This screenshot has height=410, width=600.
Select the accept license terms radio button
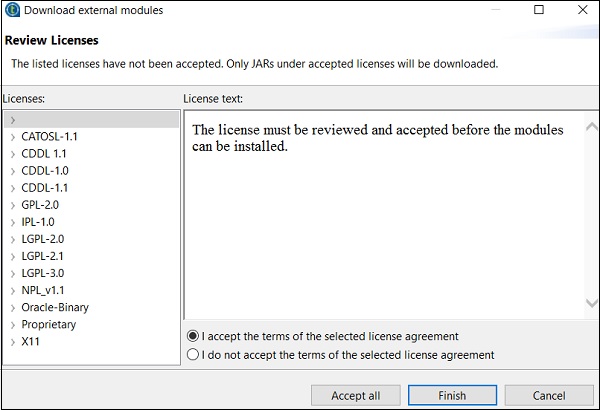coord(193,336)
